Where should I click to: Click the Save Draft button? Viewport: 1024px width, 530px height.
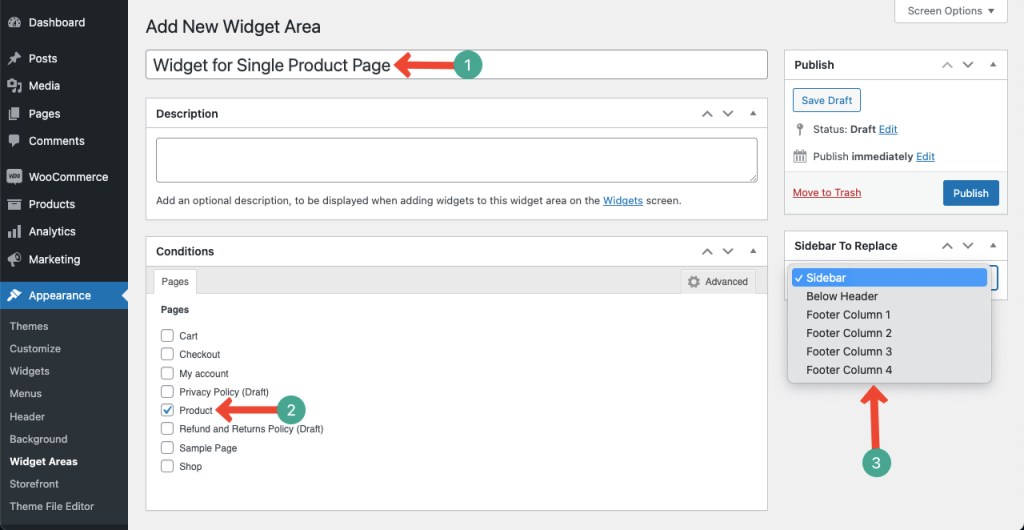click(827, 101)
